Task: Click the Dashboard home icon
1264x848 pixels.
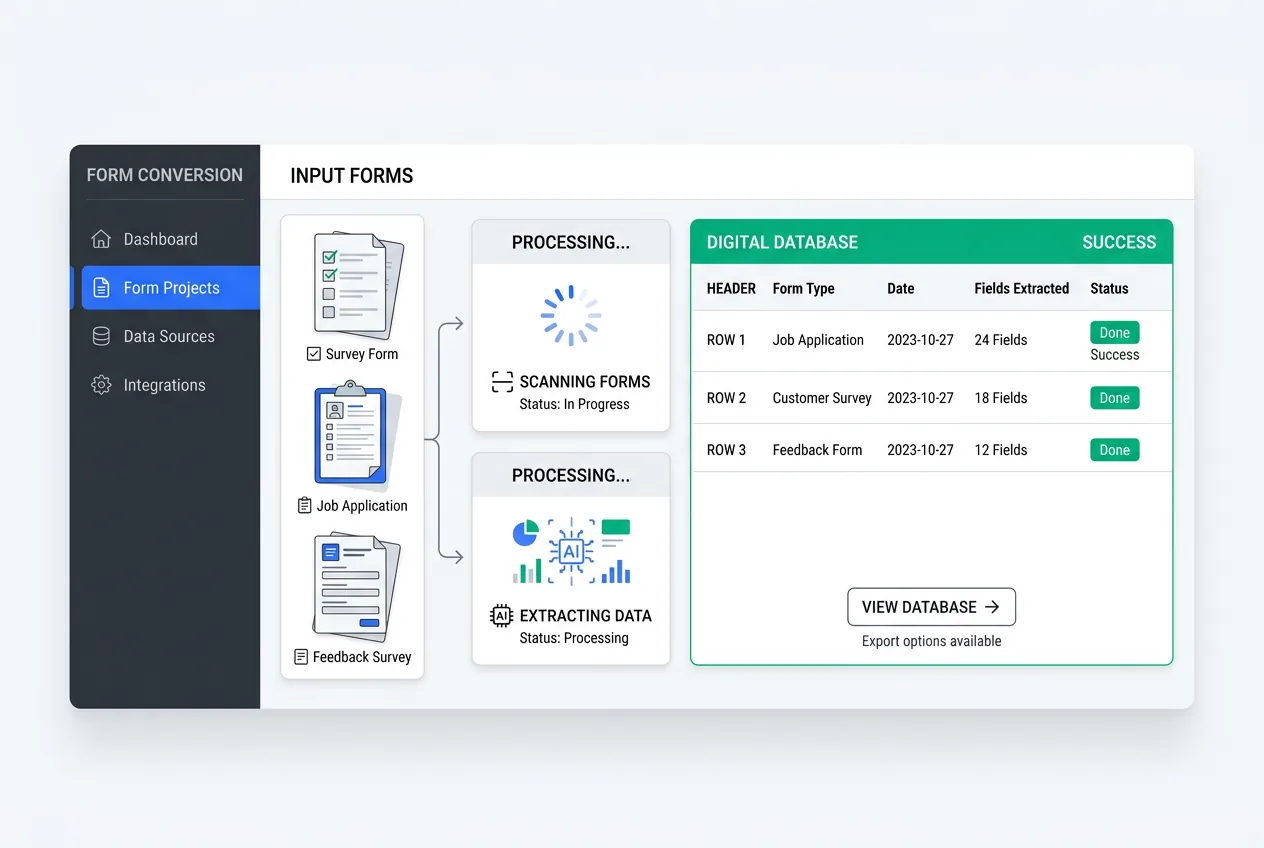Action: (x=101, y=239)
